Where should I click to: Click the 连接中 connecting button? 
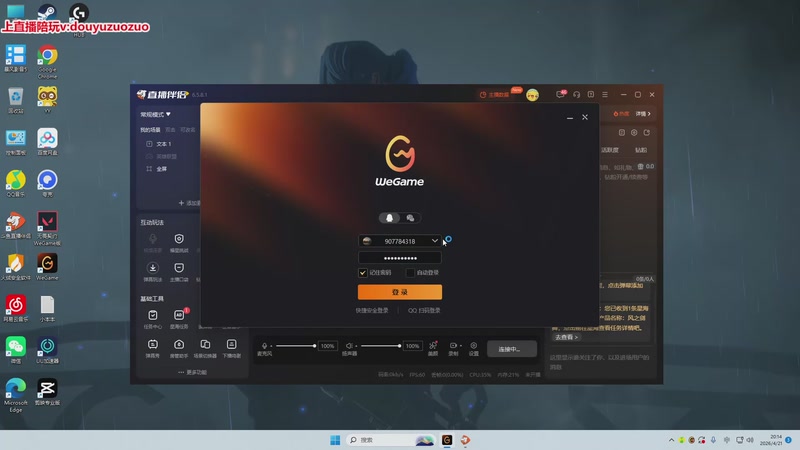click(x=511, y=349)
